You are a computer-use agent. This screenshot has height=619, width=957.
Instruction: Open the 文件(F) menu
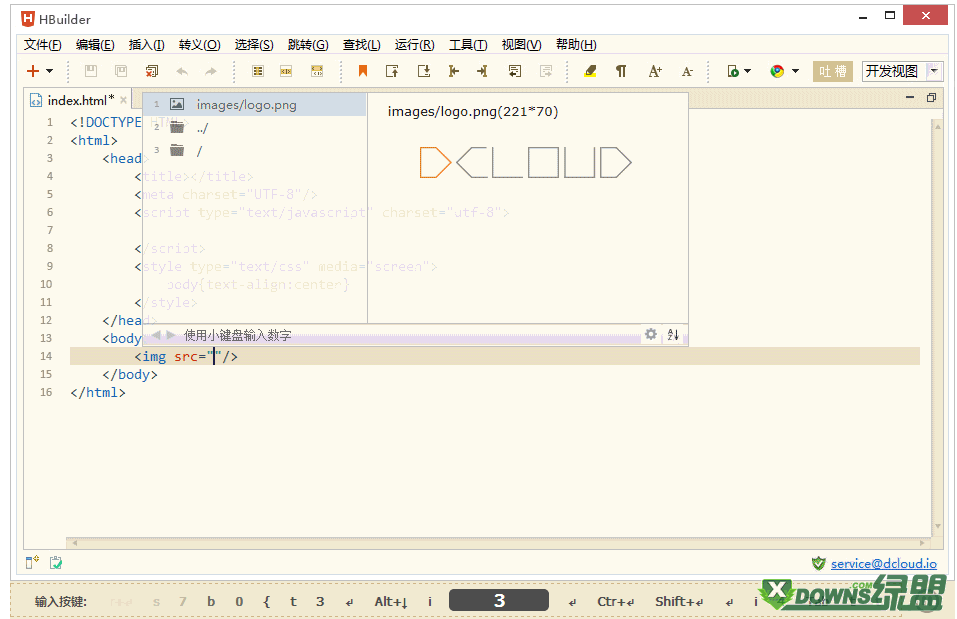click(43, 45)
